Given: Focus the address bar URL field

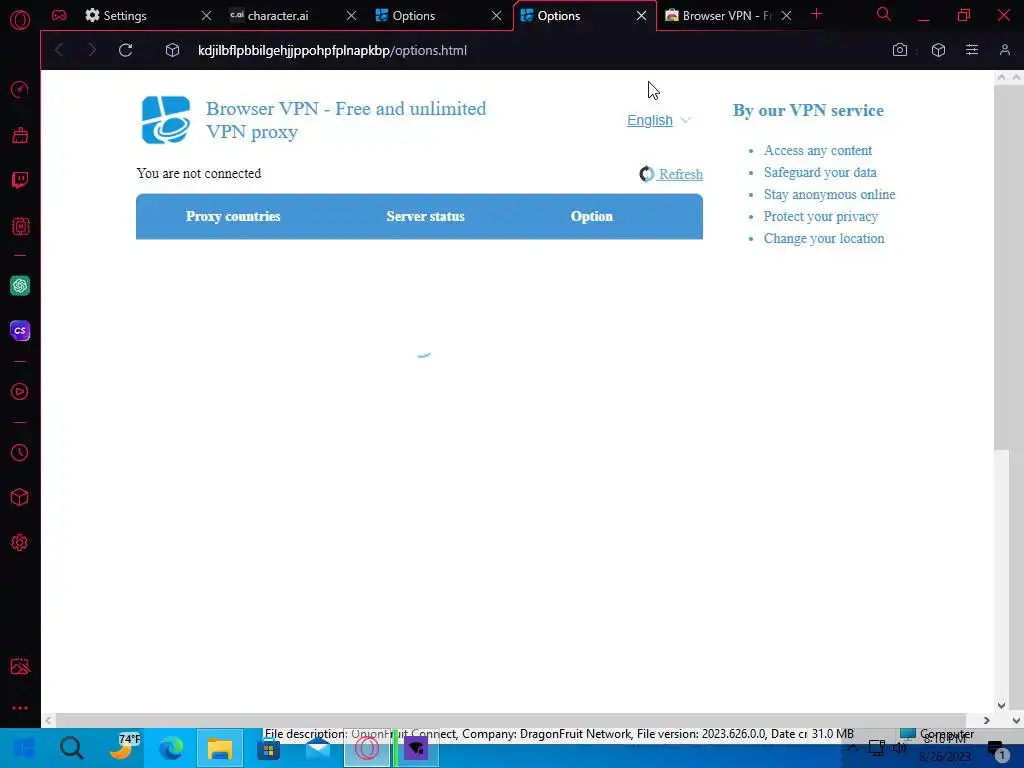Looking at the screenshot, I should pyautogui.click(x=522, y=50).
